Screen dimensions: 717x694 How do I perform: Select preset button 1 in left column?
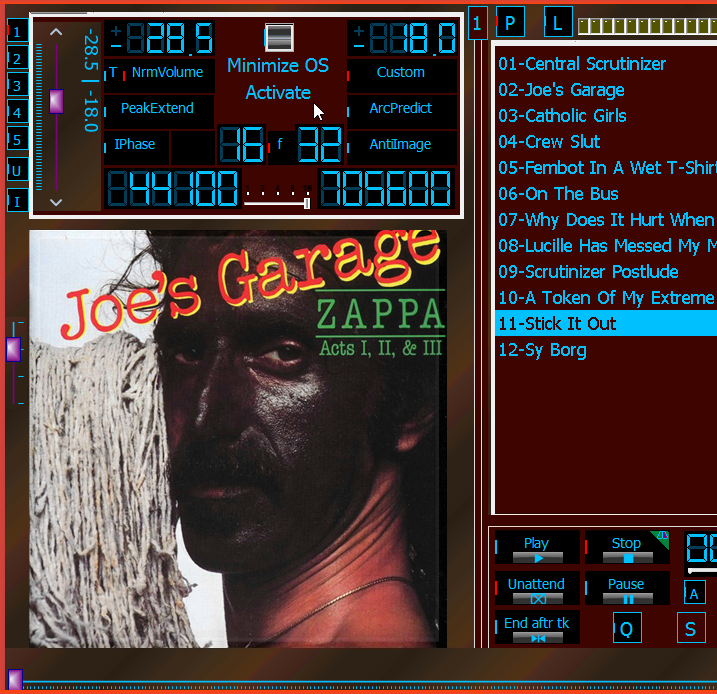17,32
